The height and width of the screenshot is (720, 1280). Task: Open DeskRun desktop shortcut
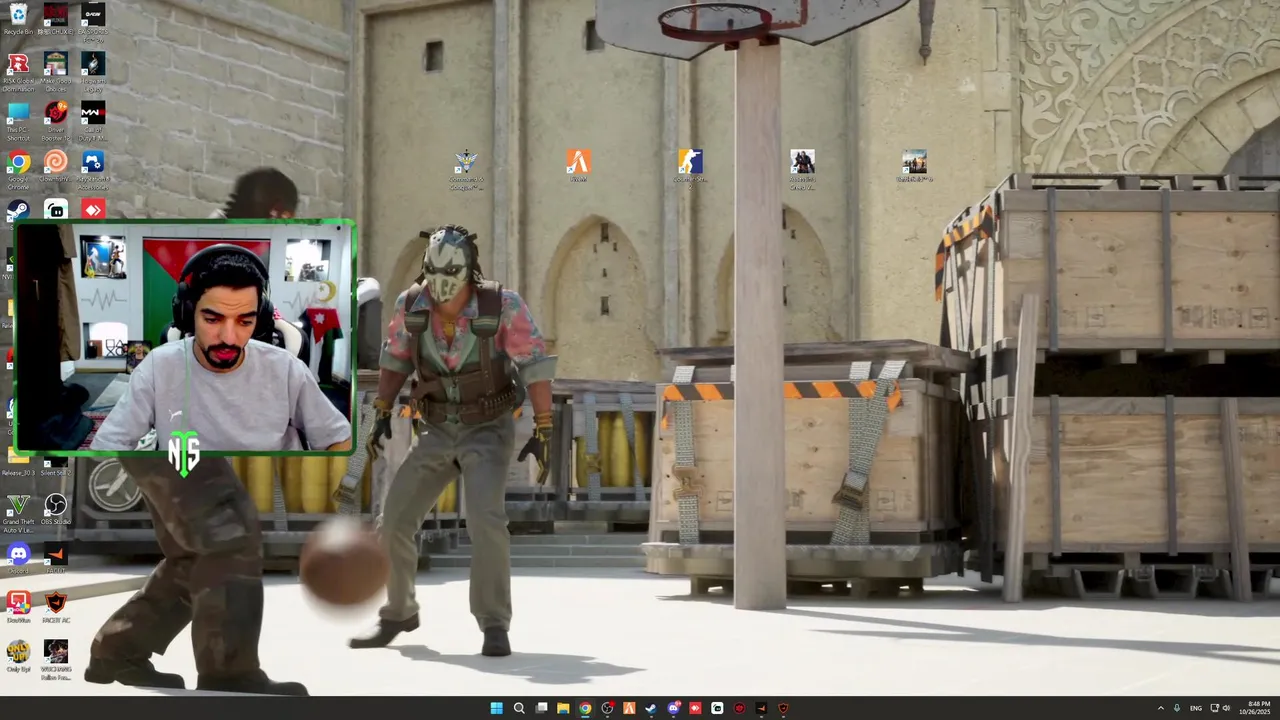tap(18, 606)
